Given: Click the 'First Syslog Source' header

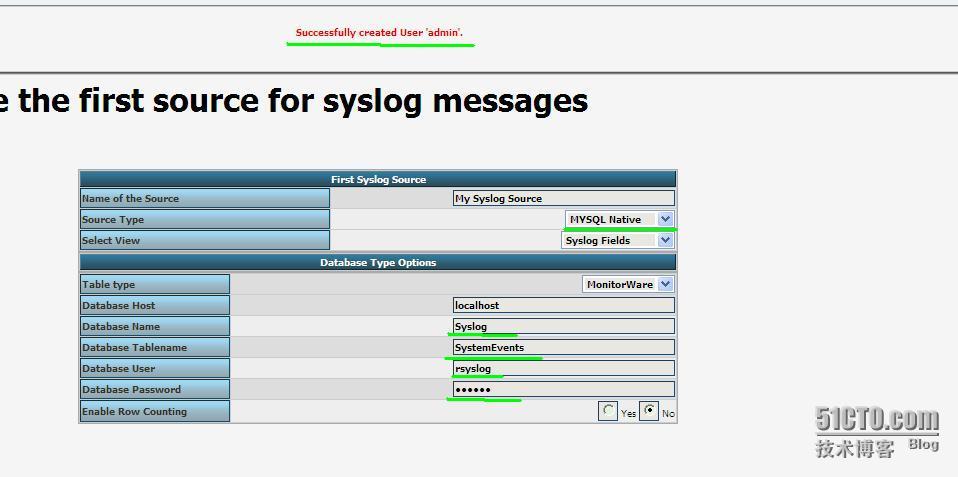Looking at the screenshot, I should coord(378,179).
